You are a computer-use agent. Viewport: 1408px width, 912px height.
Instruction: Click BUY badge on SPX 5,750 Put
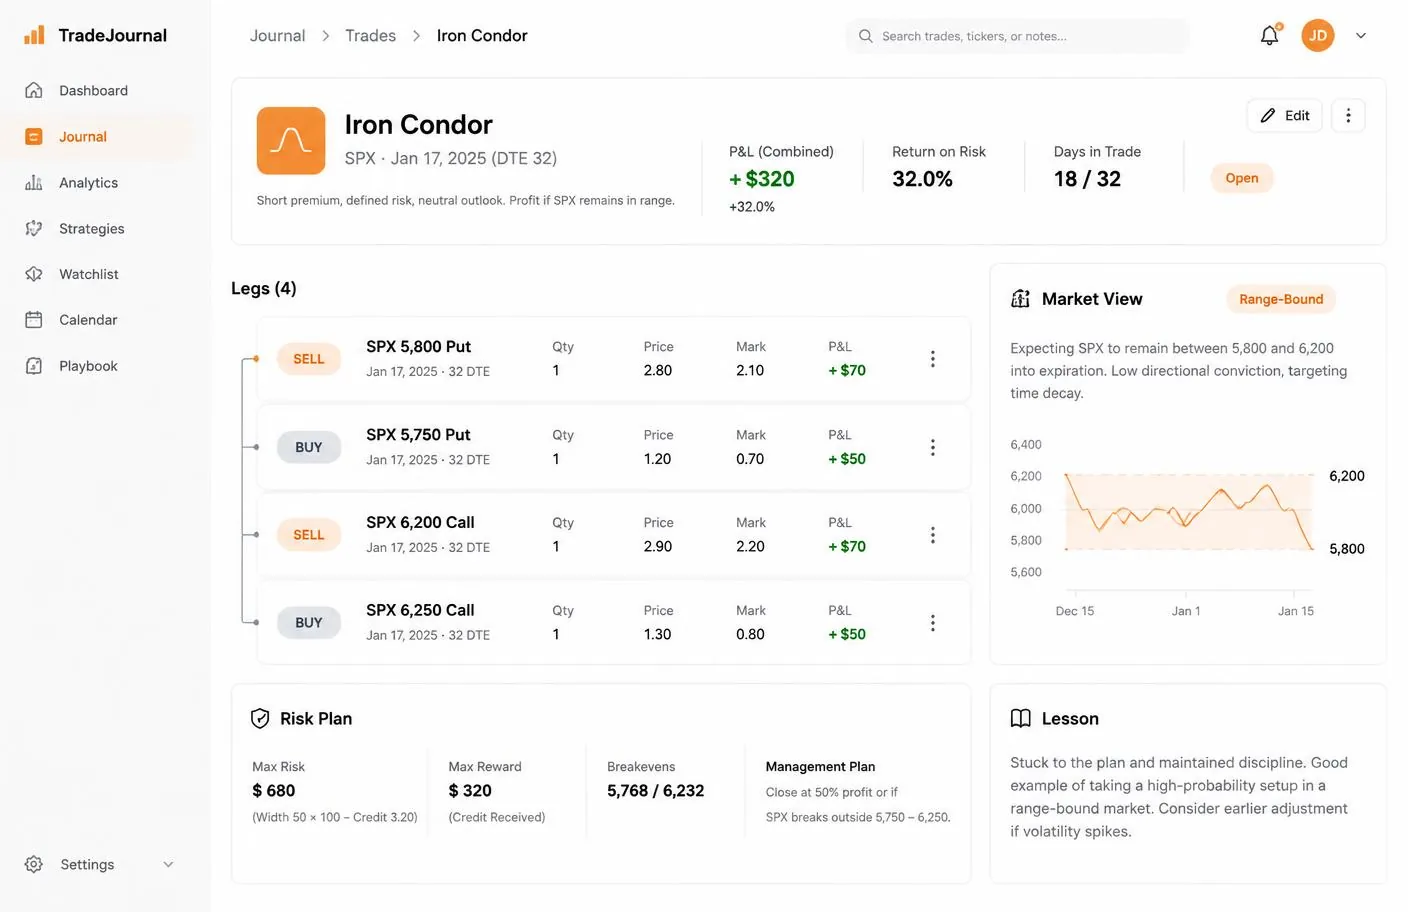pos(309,447)
